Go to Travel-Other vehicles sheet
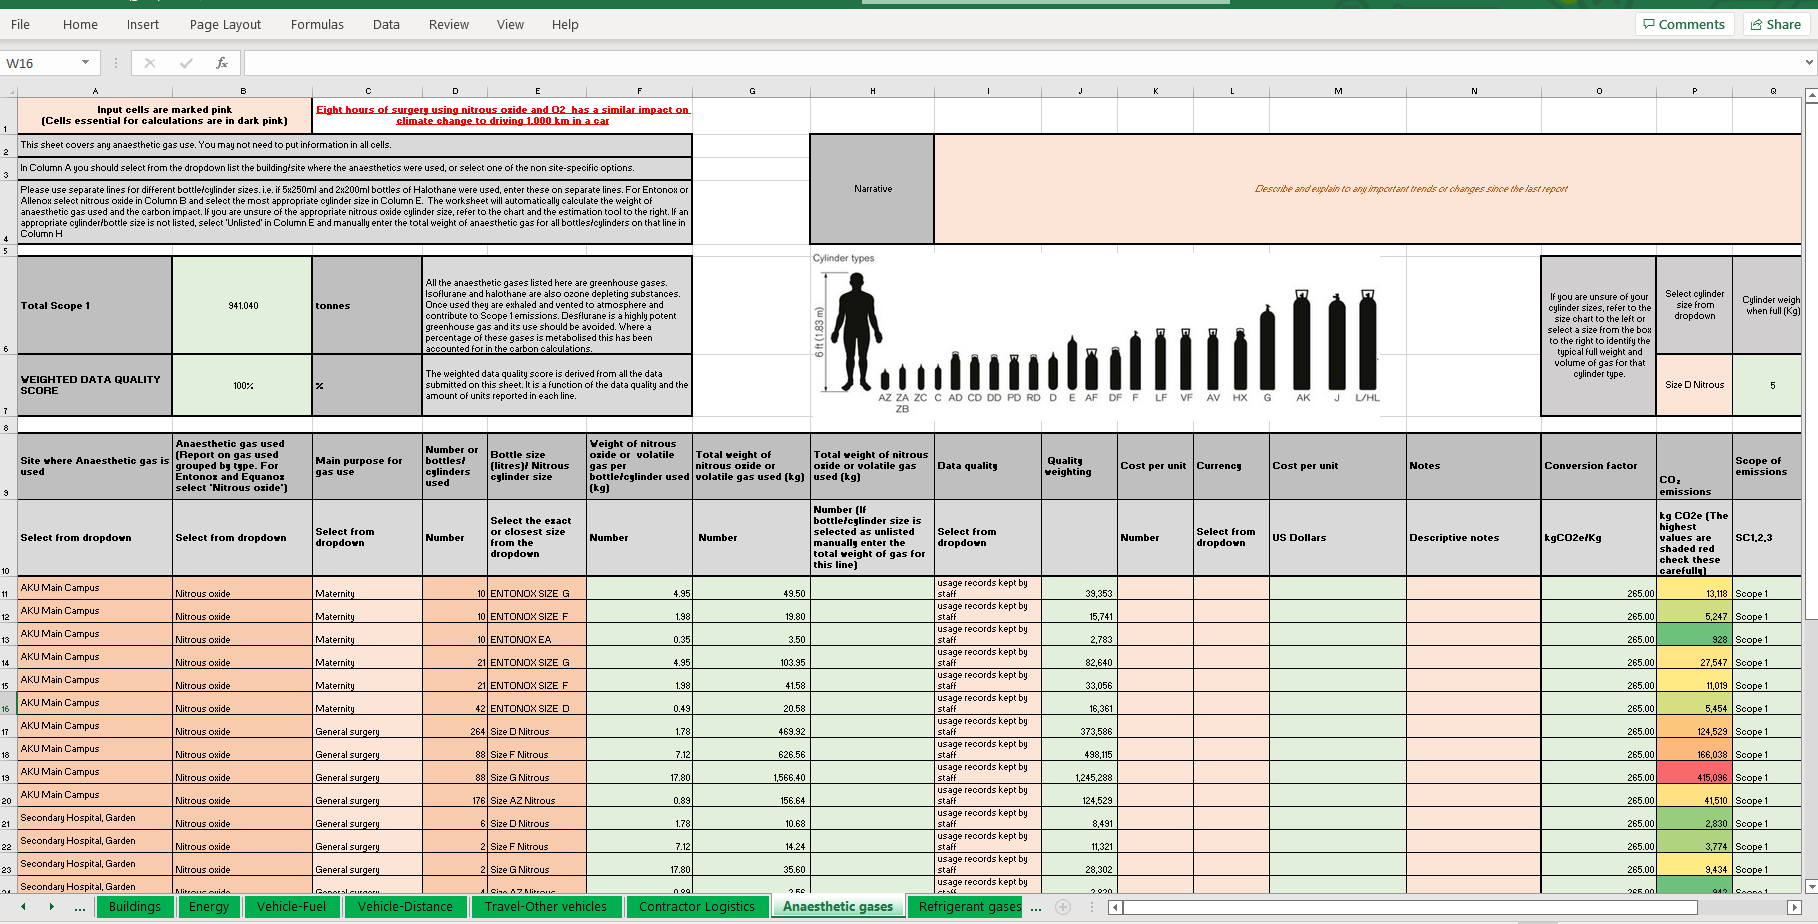 [x=546, y=907]
